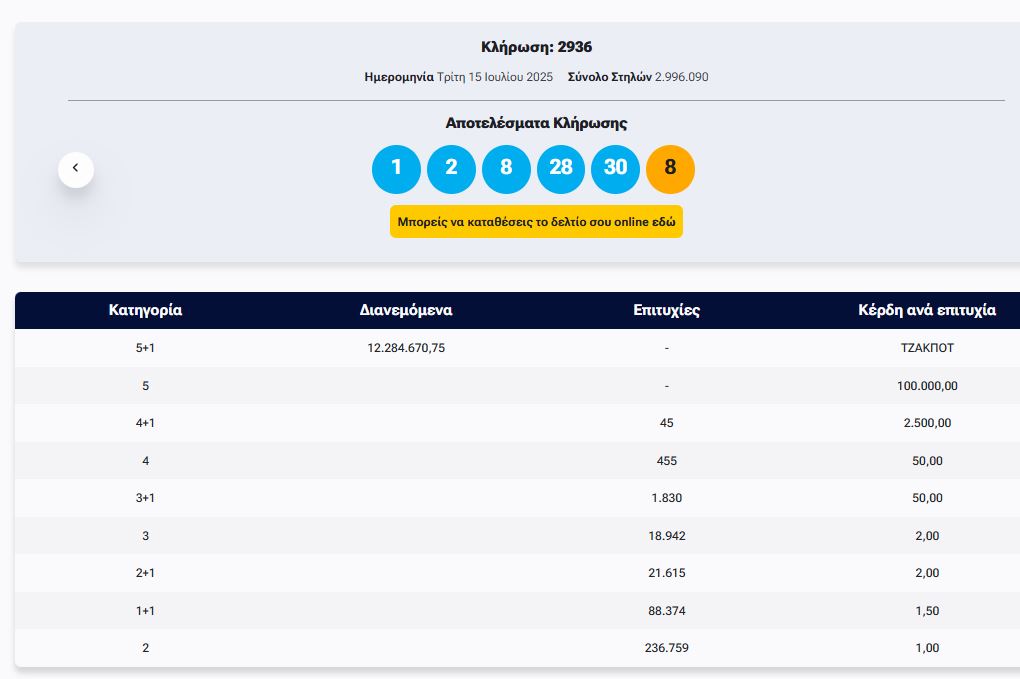This screenshot has height=679, width=1020.
Task: Click the Κέρδη ανά επιτυχία header
Action: [926, 310]
